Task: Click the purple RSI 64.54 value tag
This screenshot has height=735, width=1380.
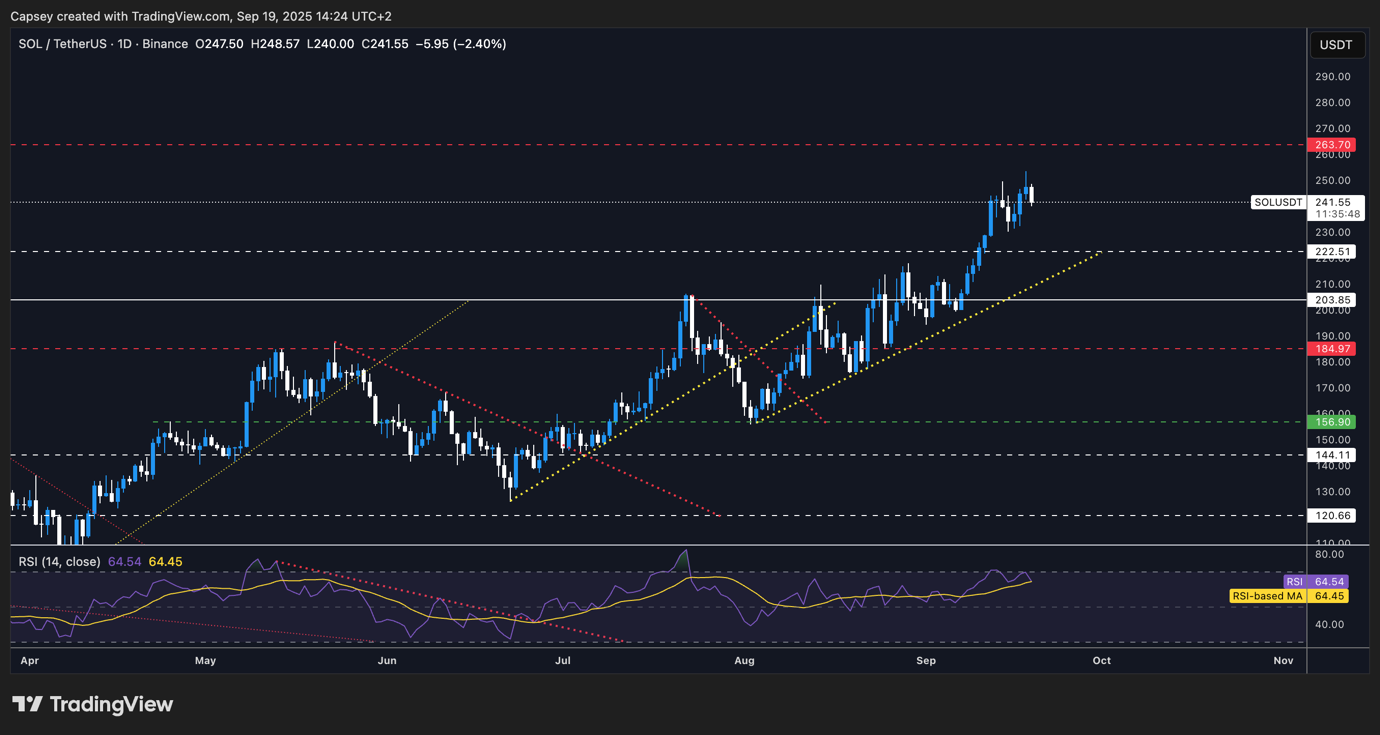Action: [x=1316, y=581]
